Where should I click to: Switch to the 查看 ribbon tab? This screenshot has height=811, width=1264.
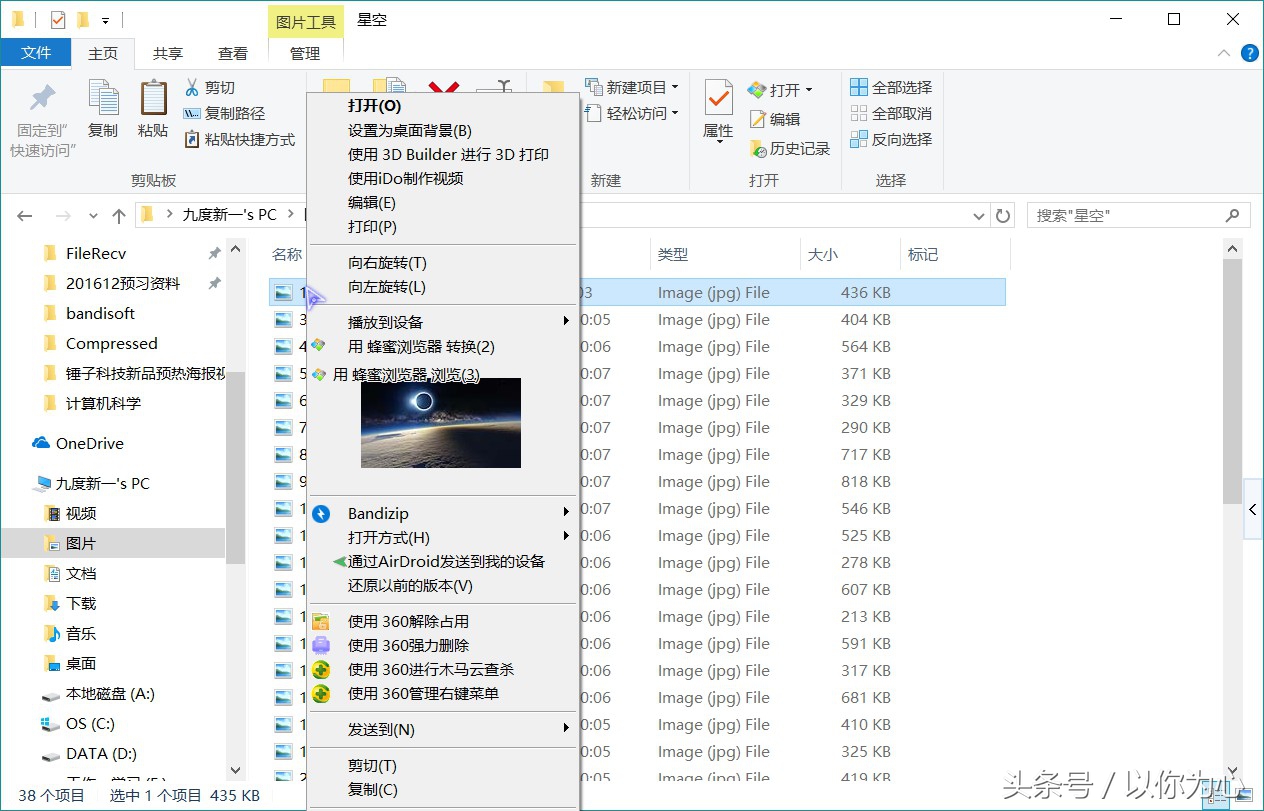232,53
